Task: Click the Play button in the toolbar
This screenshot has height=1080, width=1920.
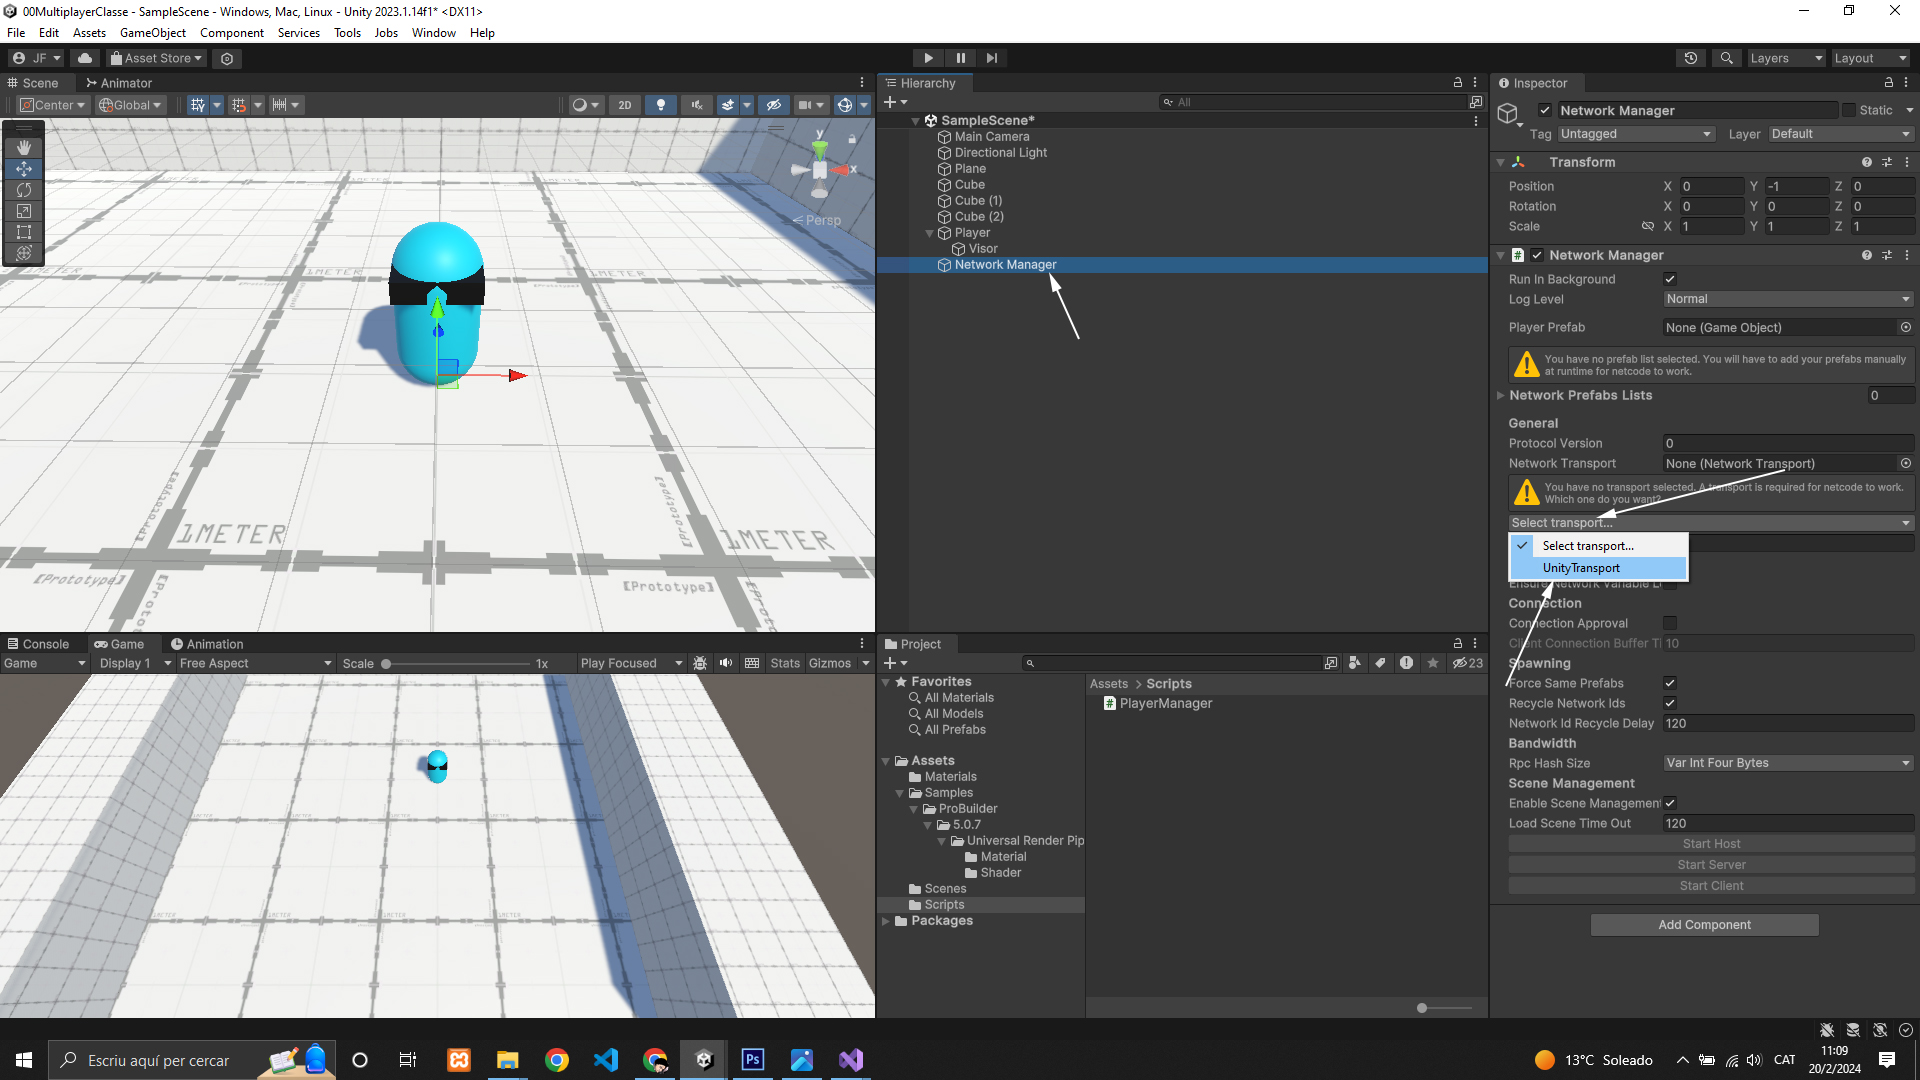Action: [928, 58]
